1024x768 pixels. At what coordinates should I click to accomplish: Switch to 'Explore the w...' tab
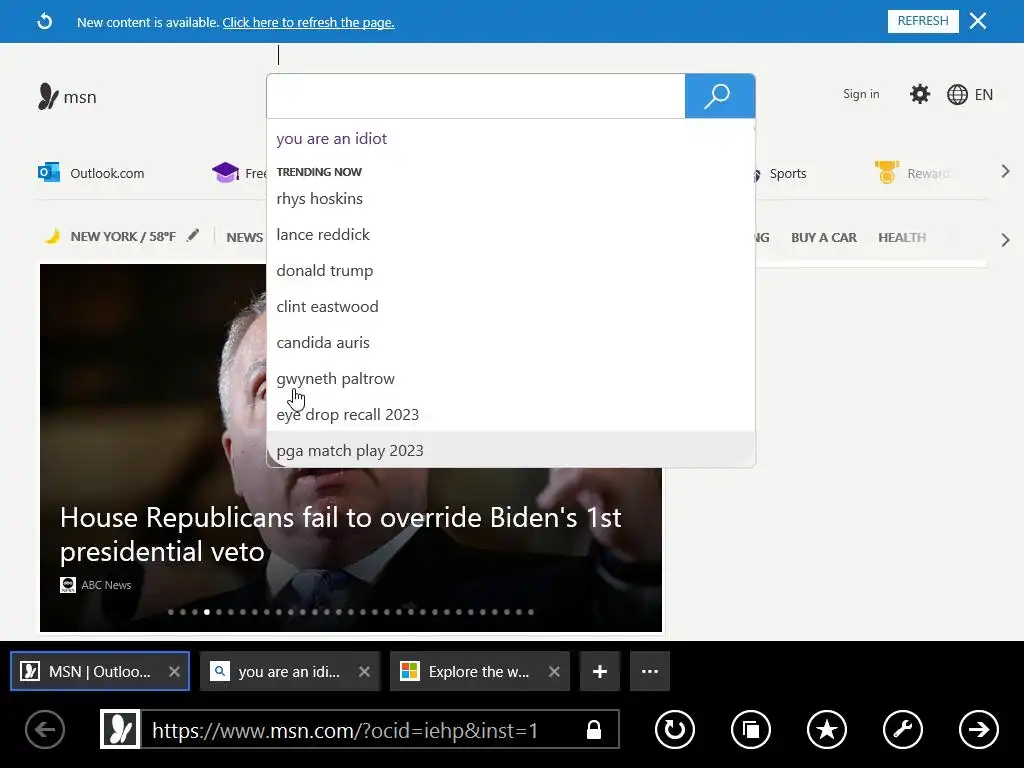[x=479, y=671]
